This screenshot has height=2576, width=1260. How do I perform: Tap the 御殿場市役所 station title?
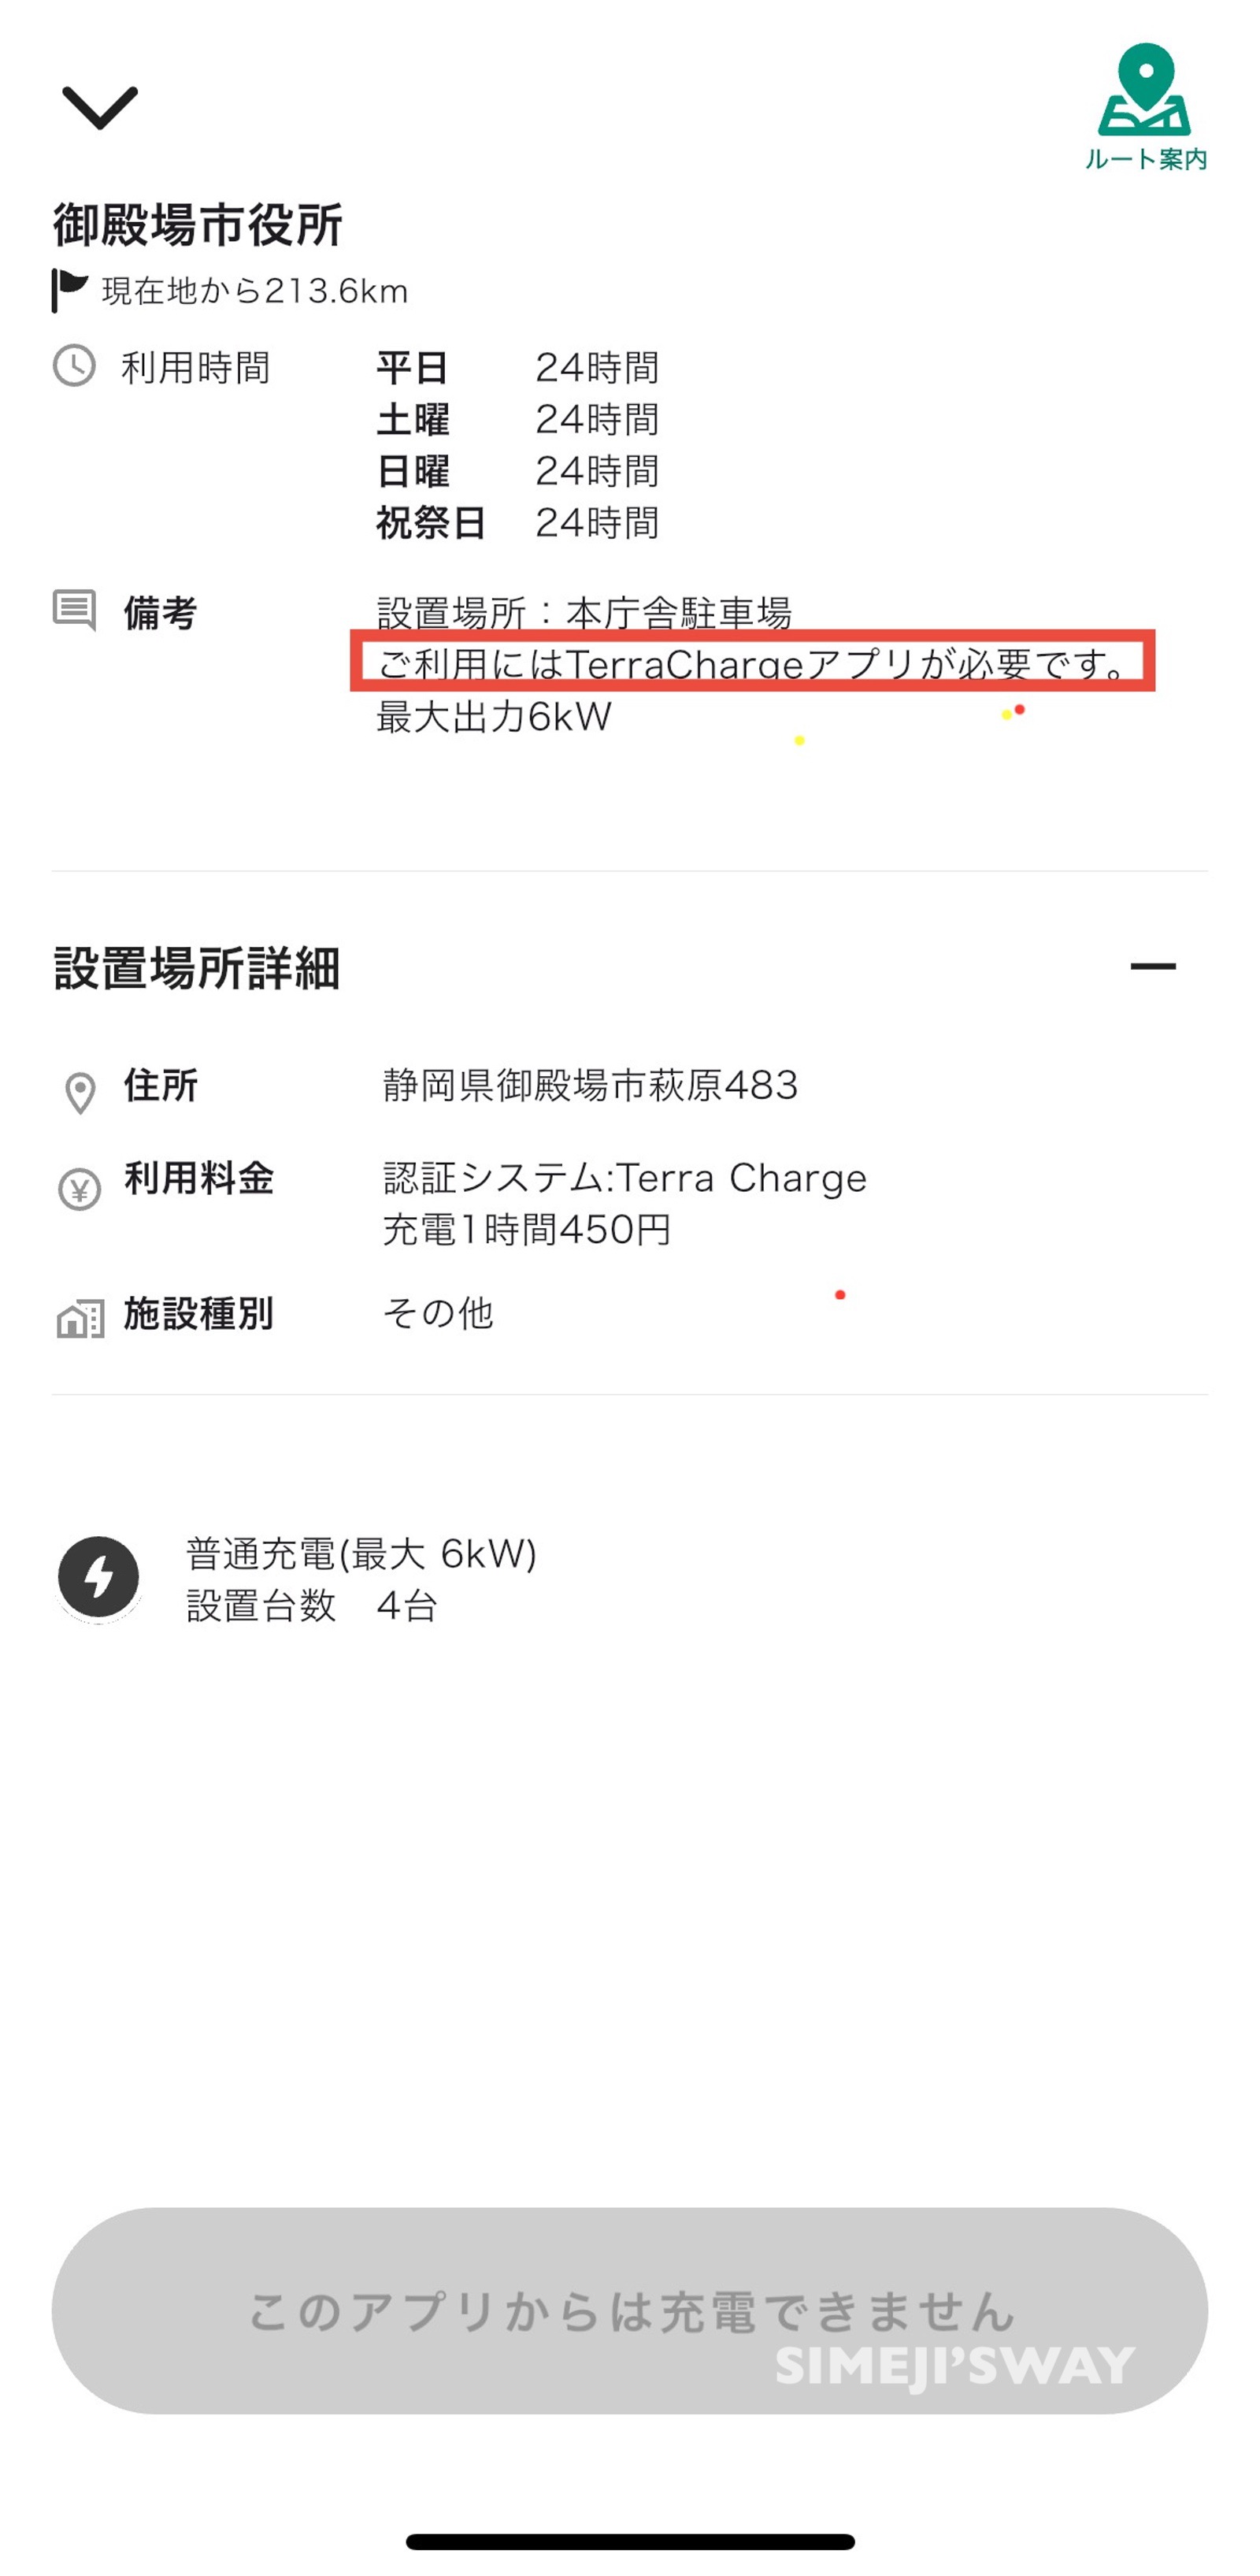tap(198, 224)
